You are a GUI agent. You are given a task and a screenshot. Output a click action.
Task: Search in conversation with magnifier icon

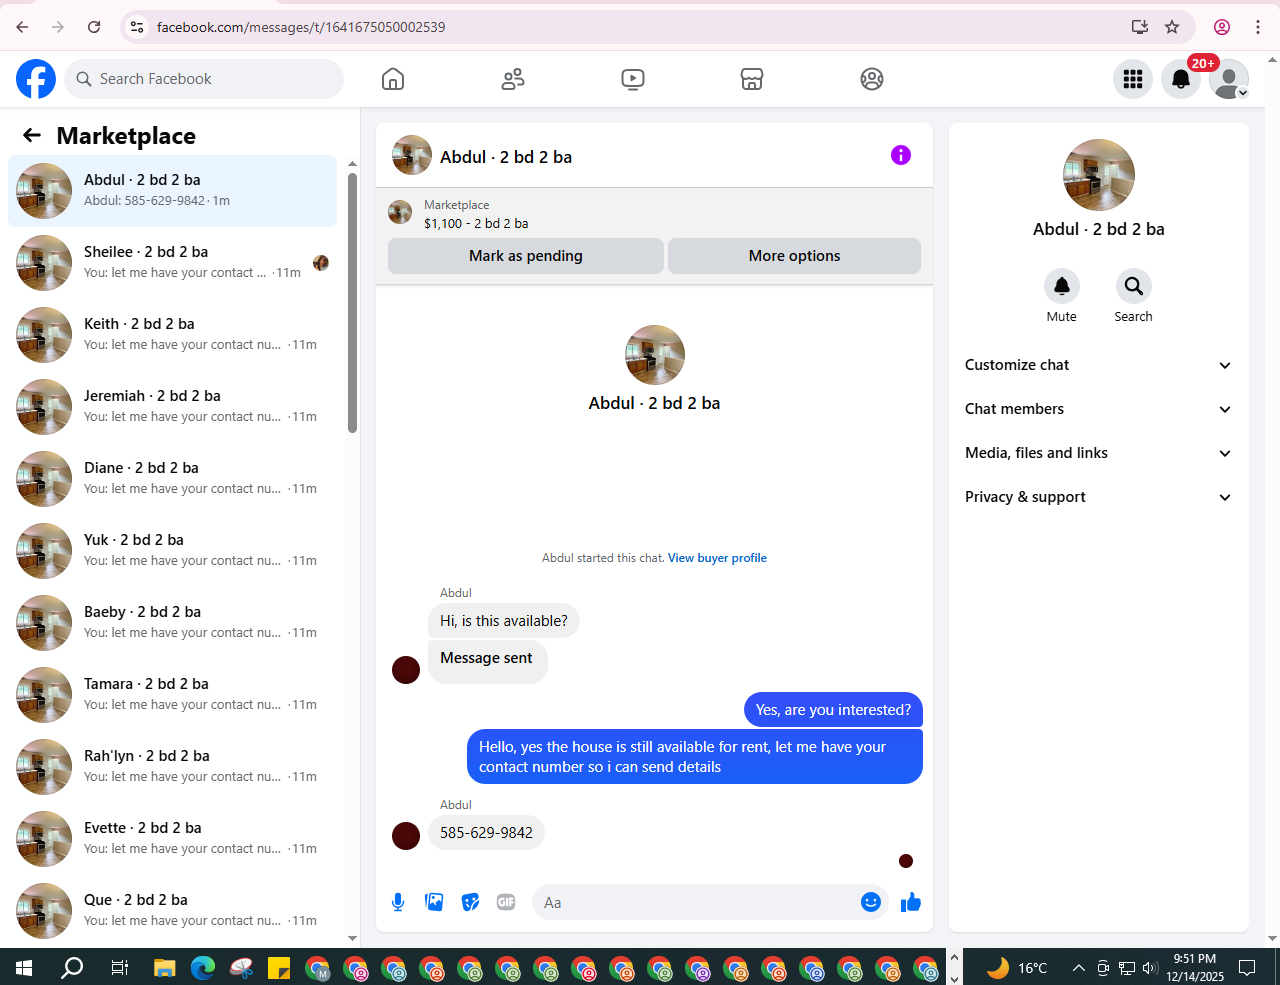[1134, 286]
